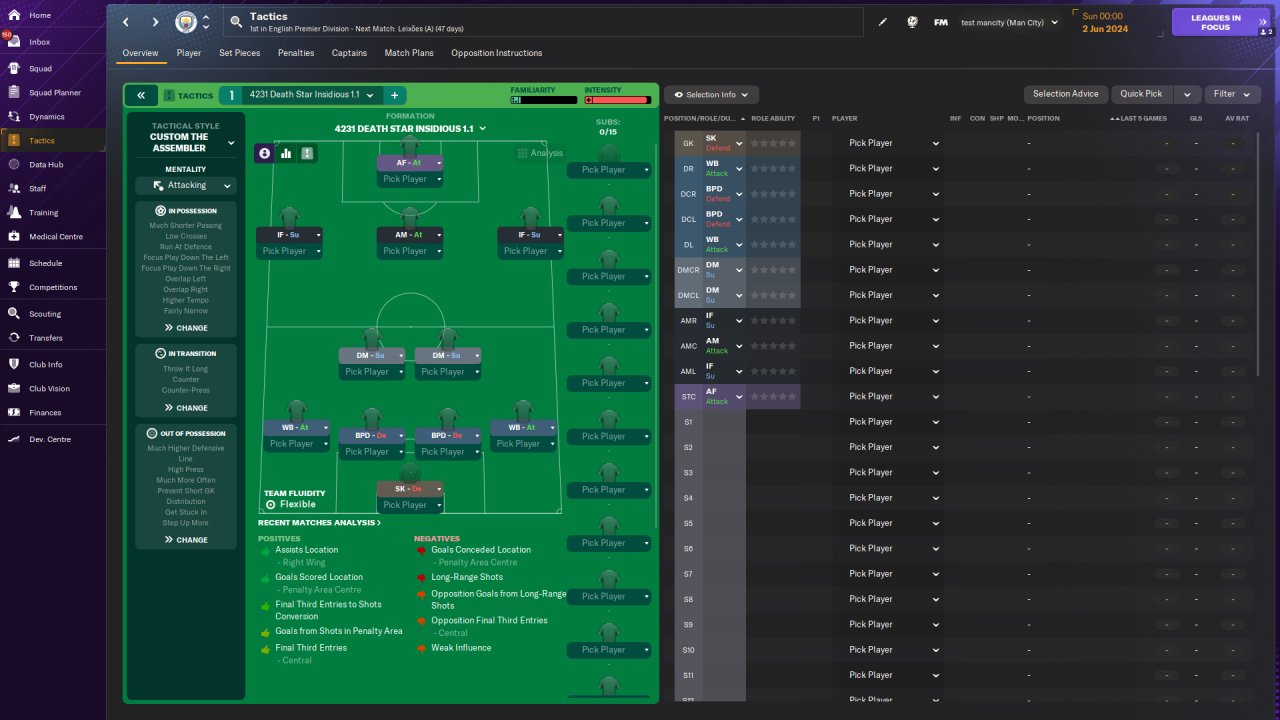Switch to the Penalties tab
Image resolution: width=1280 pixels, height=720 pixels.
[296, 53]
